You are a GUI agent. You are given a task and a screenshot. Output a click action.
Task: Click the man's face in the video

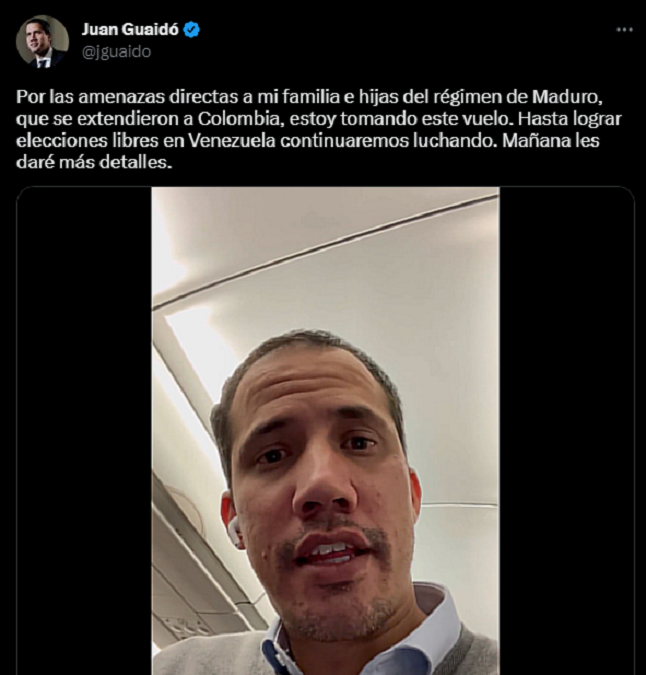click(316, 478)
